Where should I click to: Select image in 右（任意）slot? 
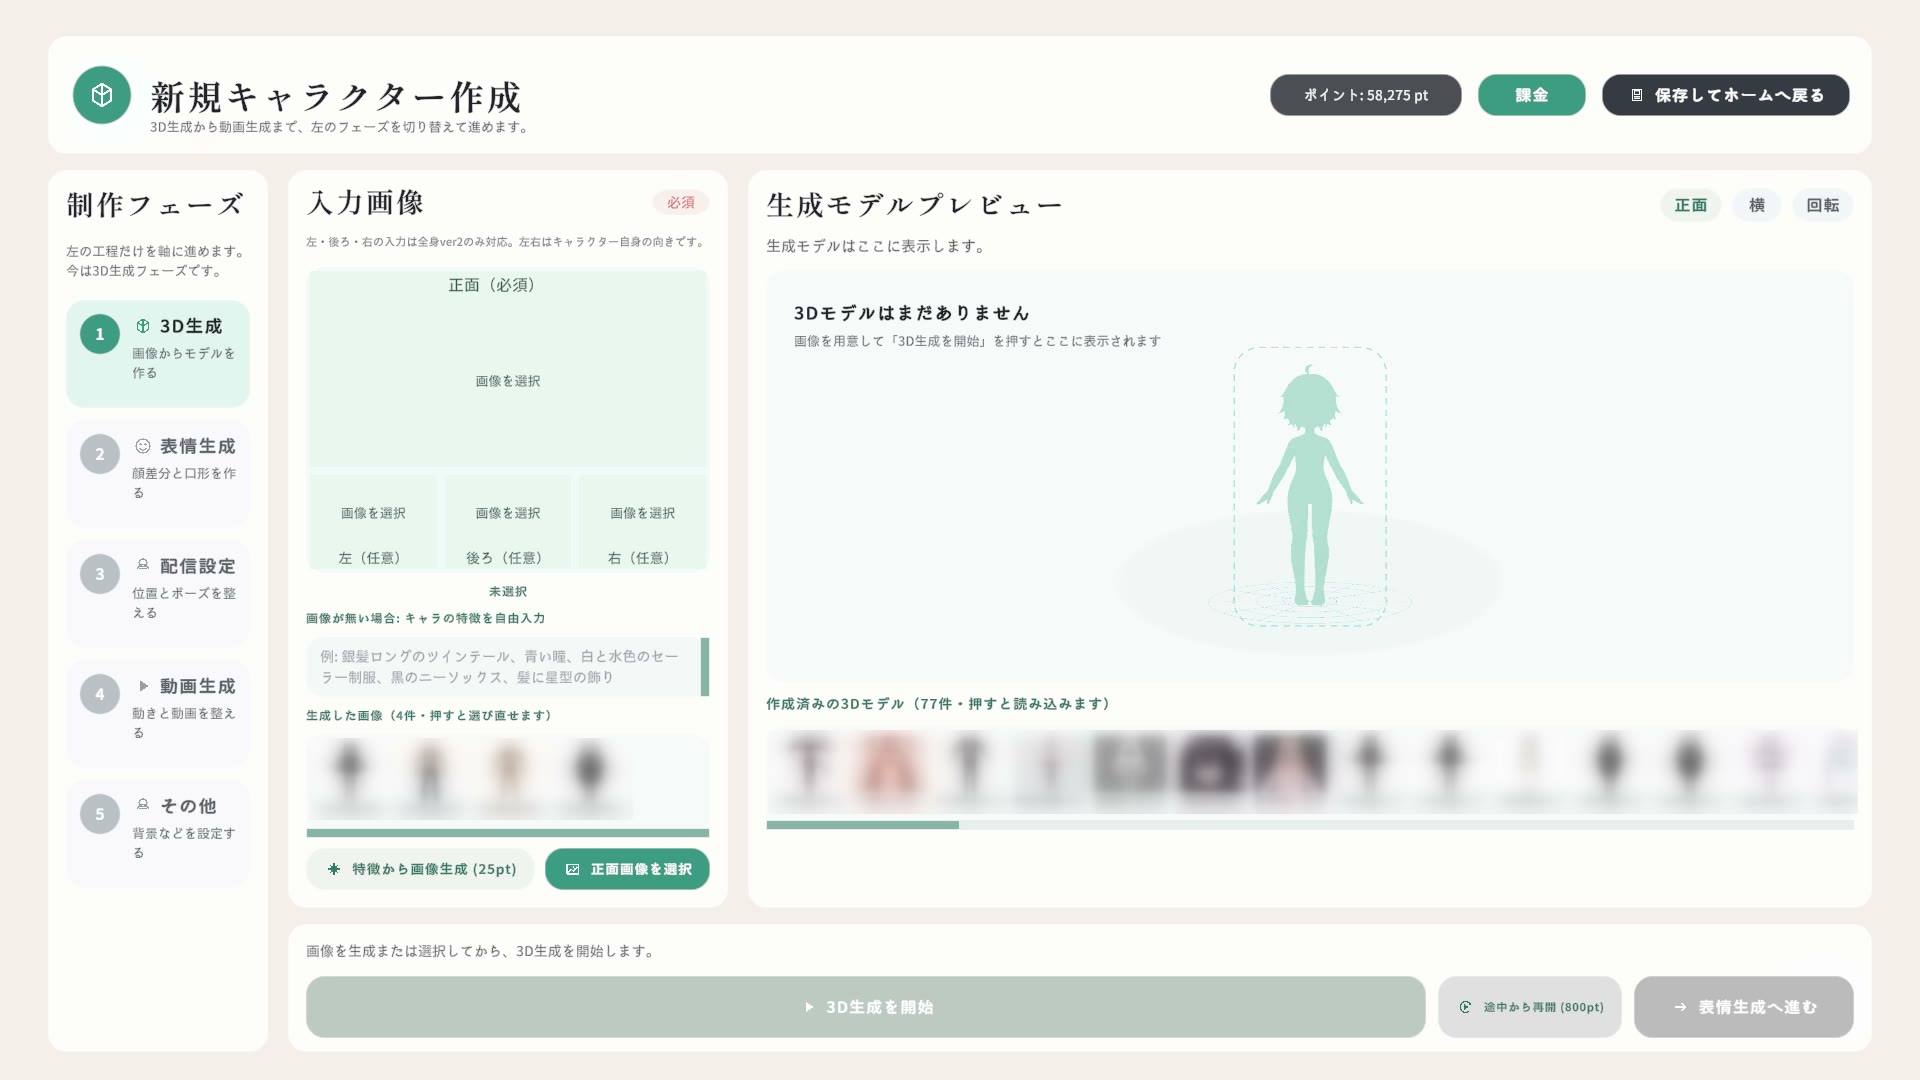643,522
